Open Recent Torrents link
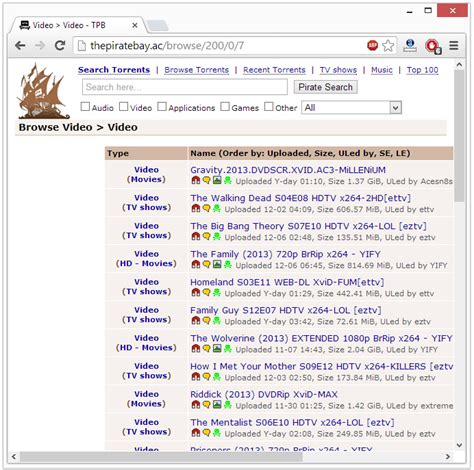This screenshot has height=470, width=474. tap(274, 70)
